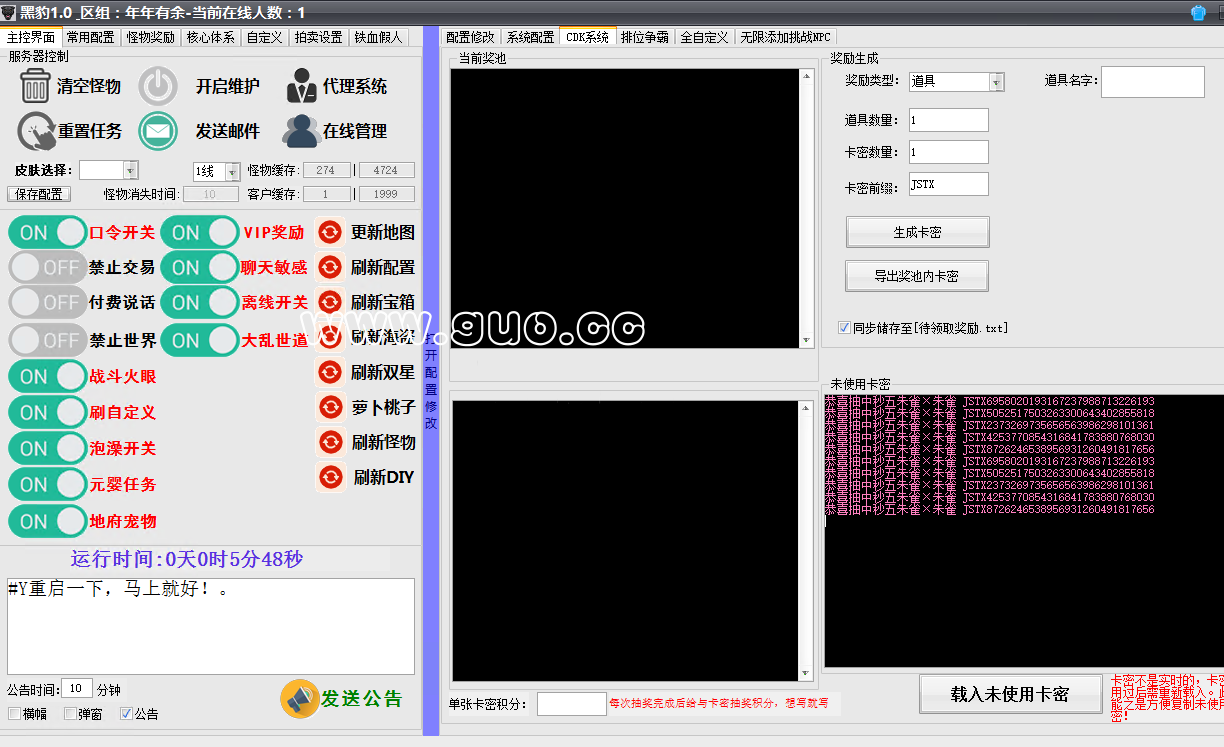
Task: Click the megaphone icon for 发送公告
Action: [299, 698]
